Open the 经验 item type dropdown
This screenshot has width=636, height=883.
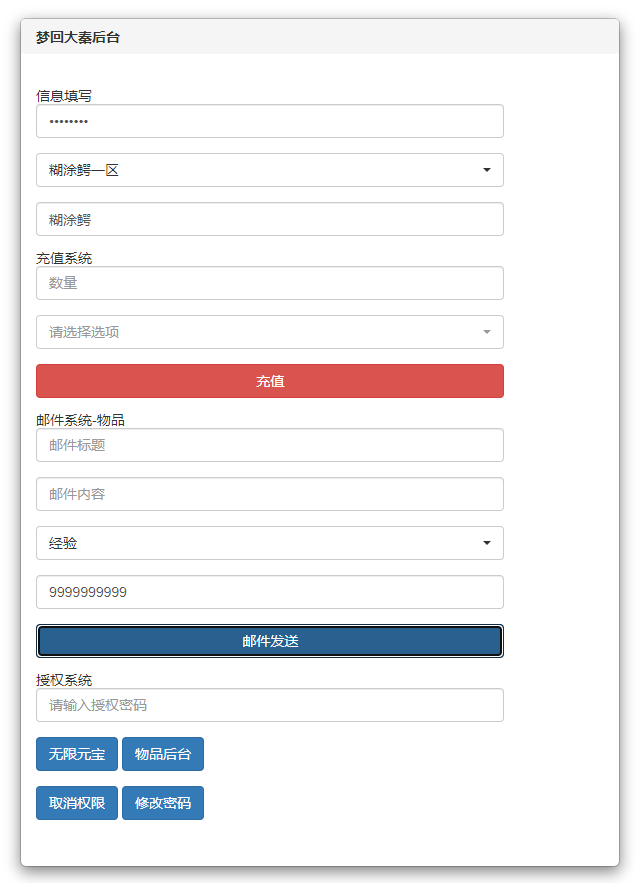point(269,543)
